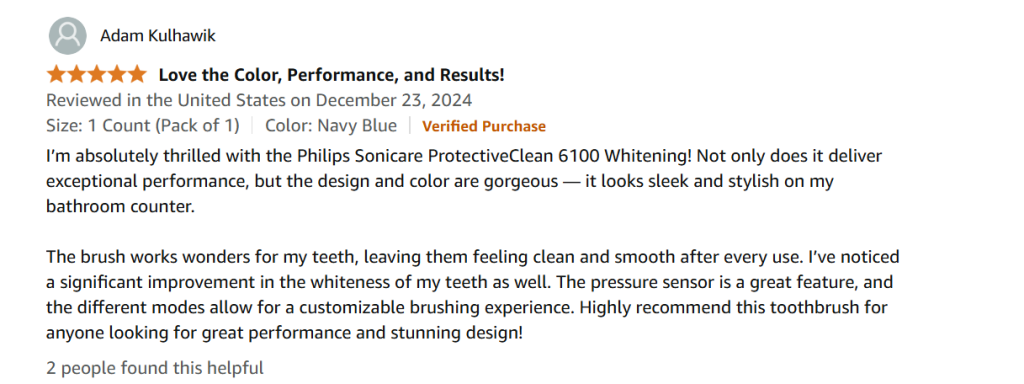Screen dimensions: 1024x384
Task: Click the words "bathroom counter." in the review
Action: pos(121,206)
